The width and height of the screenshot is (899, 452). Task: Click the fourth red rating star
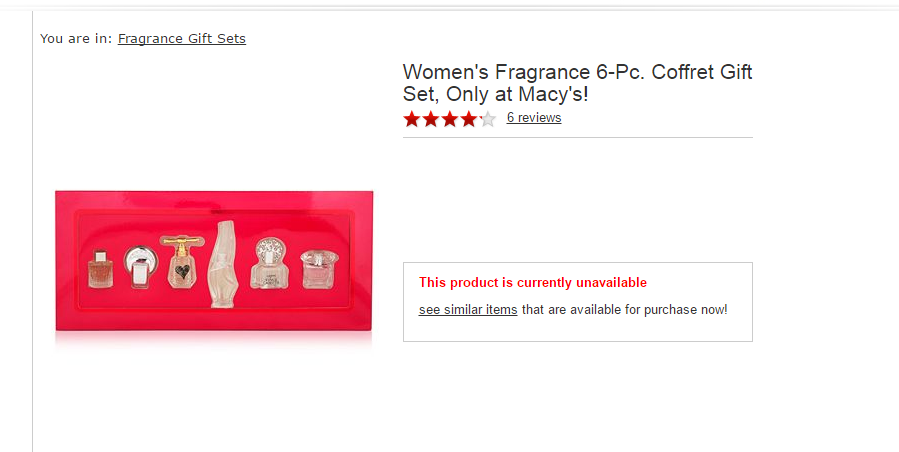click(x=468, y=119)
